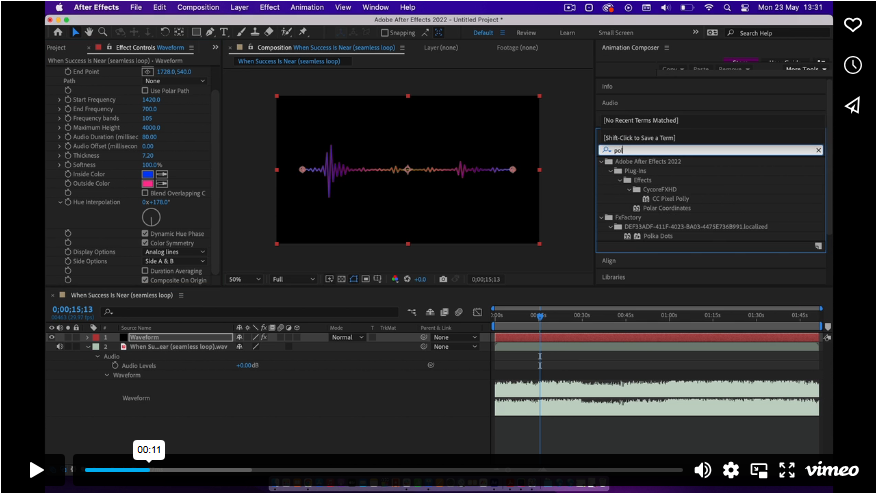877x494 pixels.
Task: Click the reset exposure icon in viewer
Action: [x=407, y=279]
